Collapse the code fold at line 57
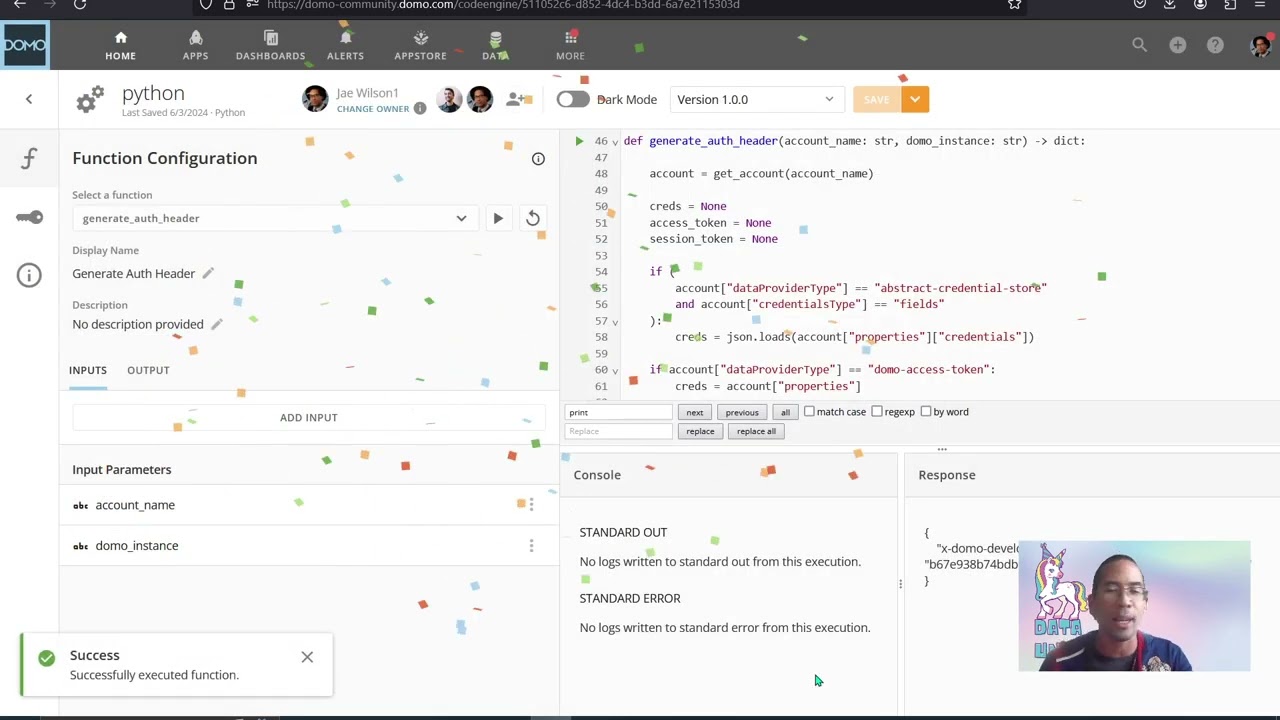 point(615,321)
